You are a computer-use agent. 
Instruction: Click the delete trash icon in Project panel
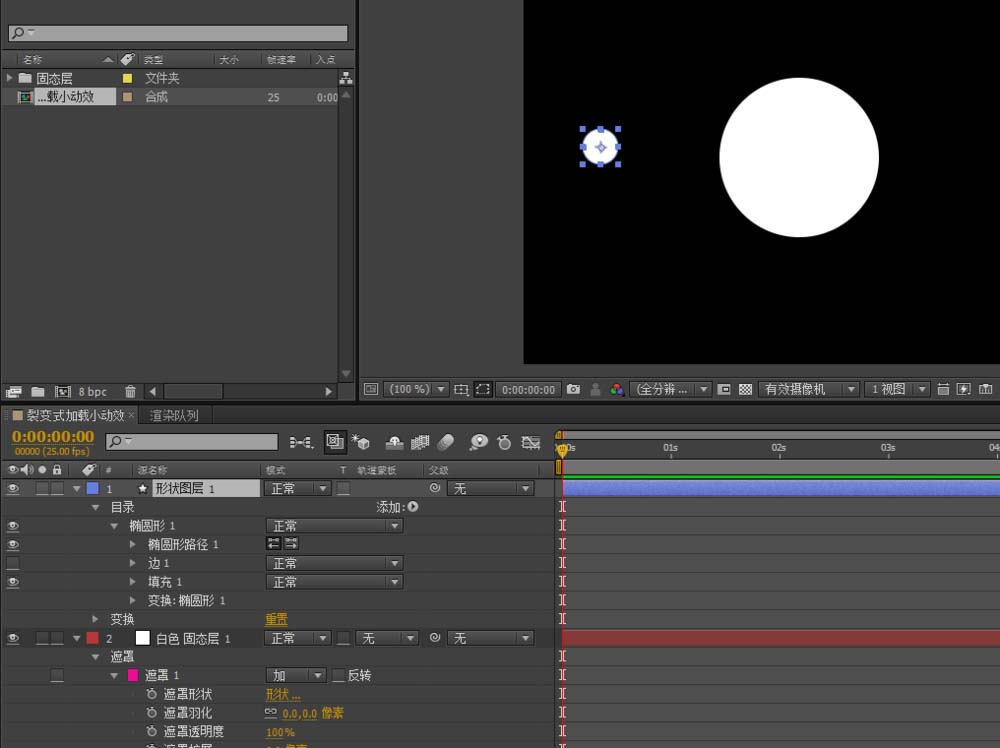click(x=130, y=392)
